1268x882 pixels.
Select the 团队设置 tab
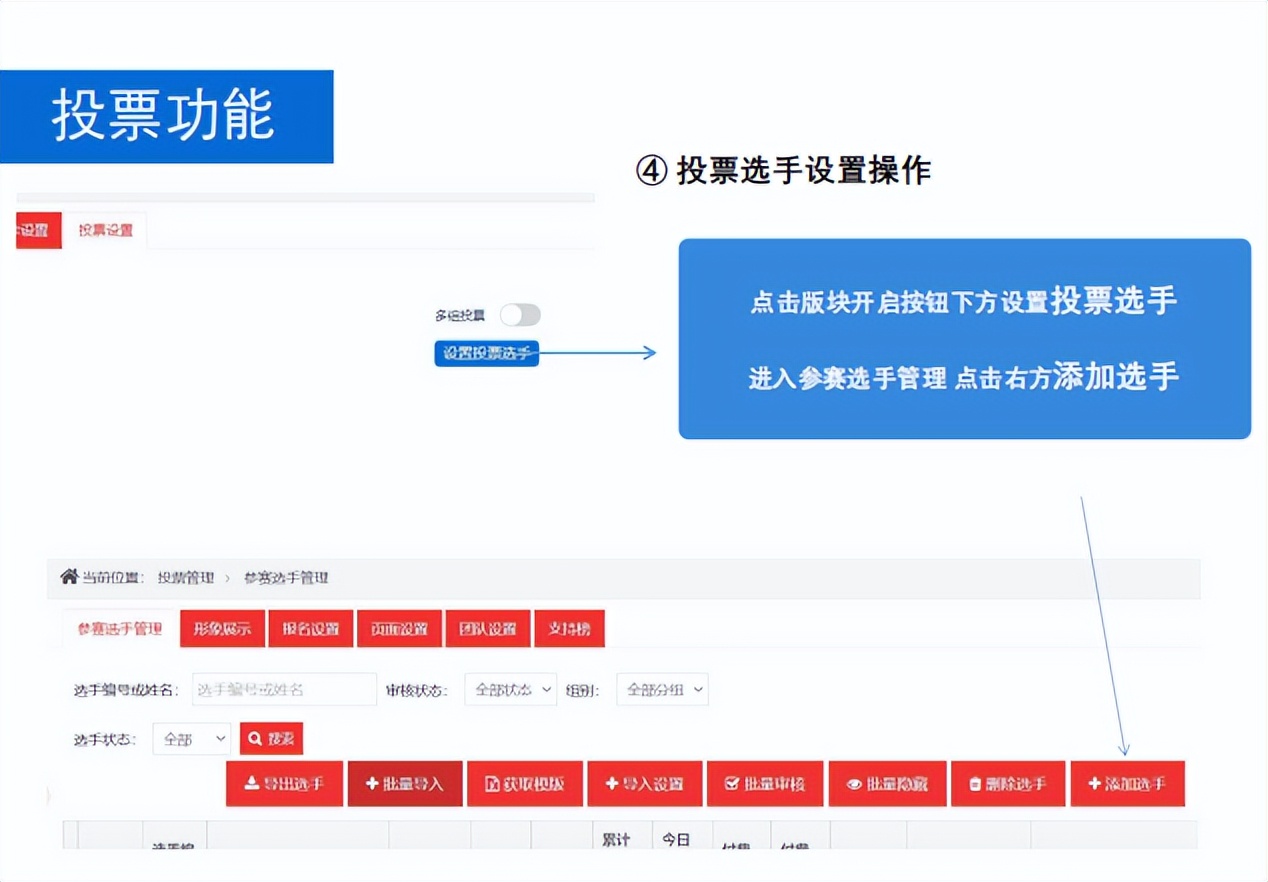click(x=488, y=628)
